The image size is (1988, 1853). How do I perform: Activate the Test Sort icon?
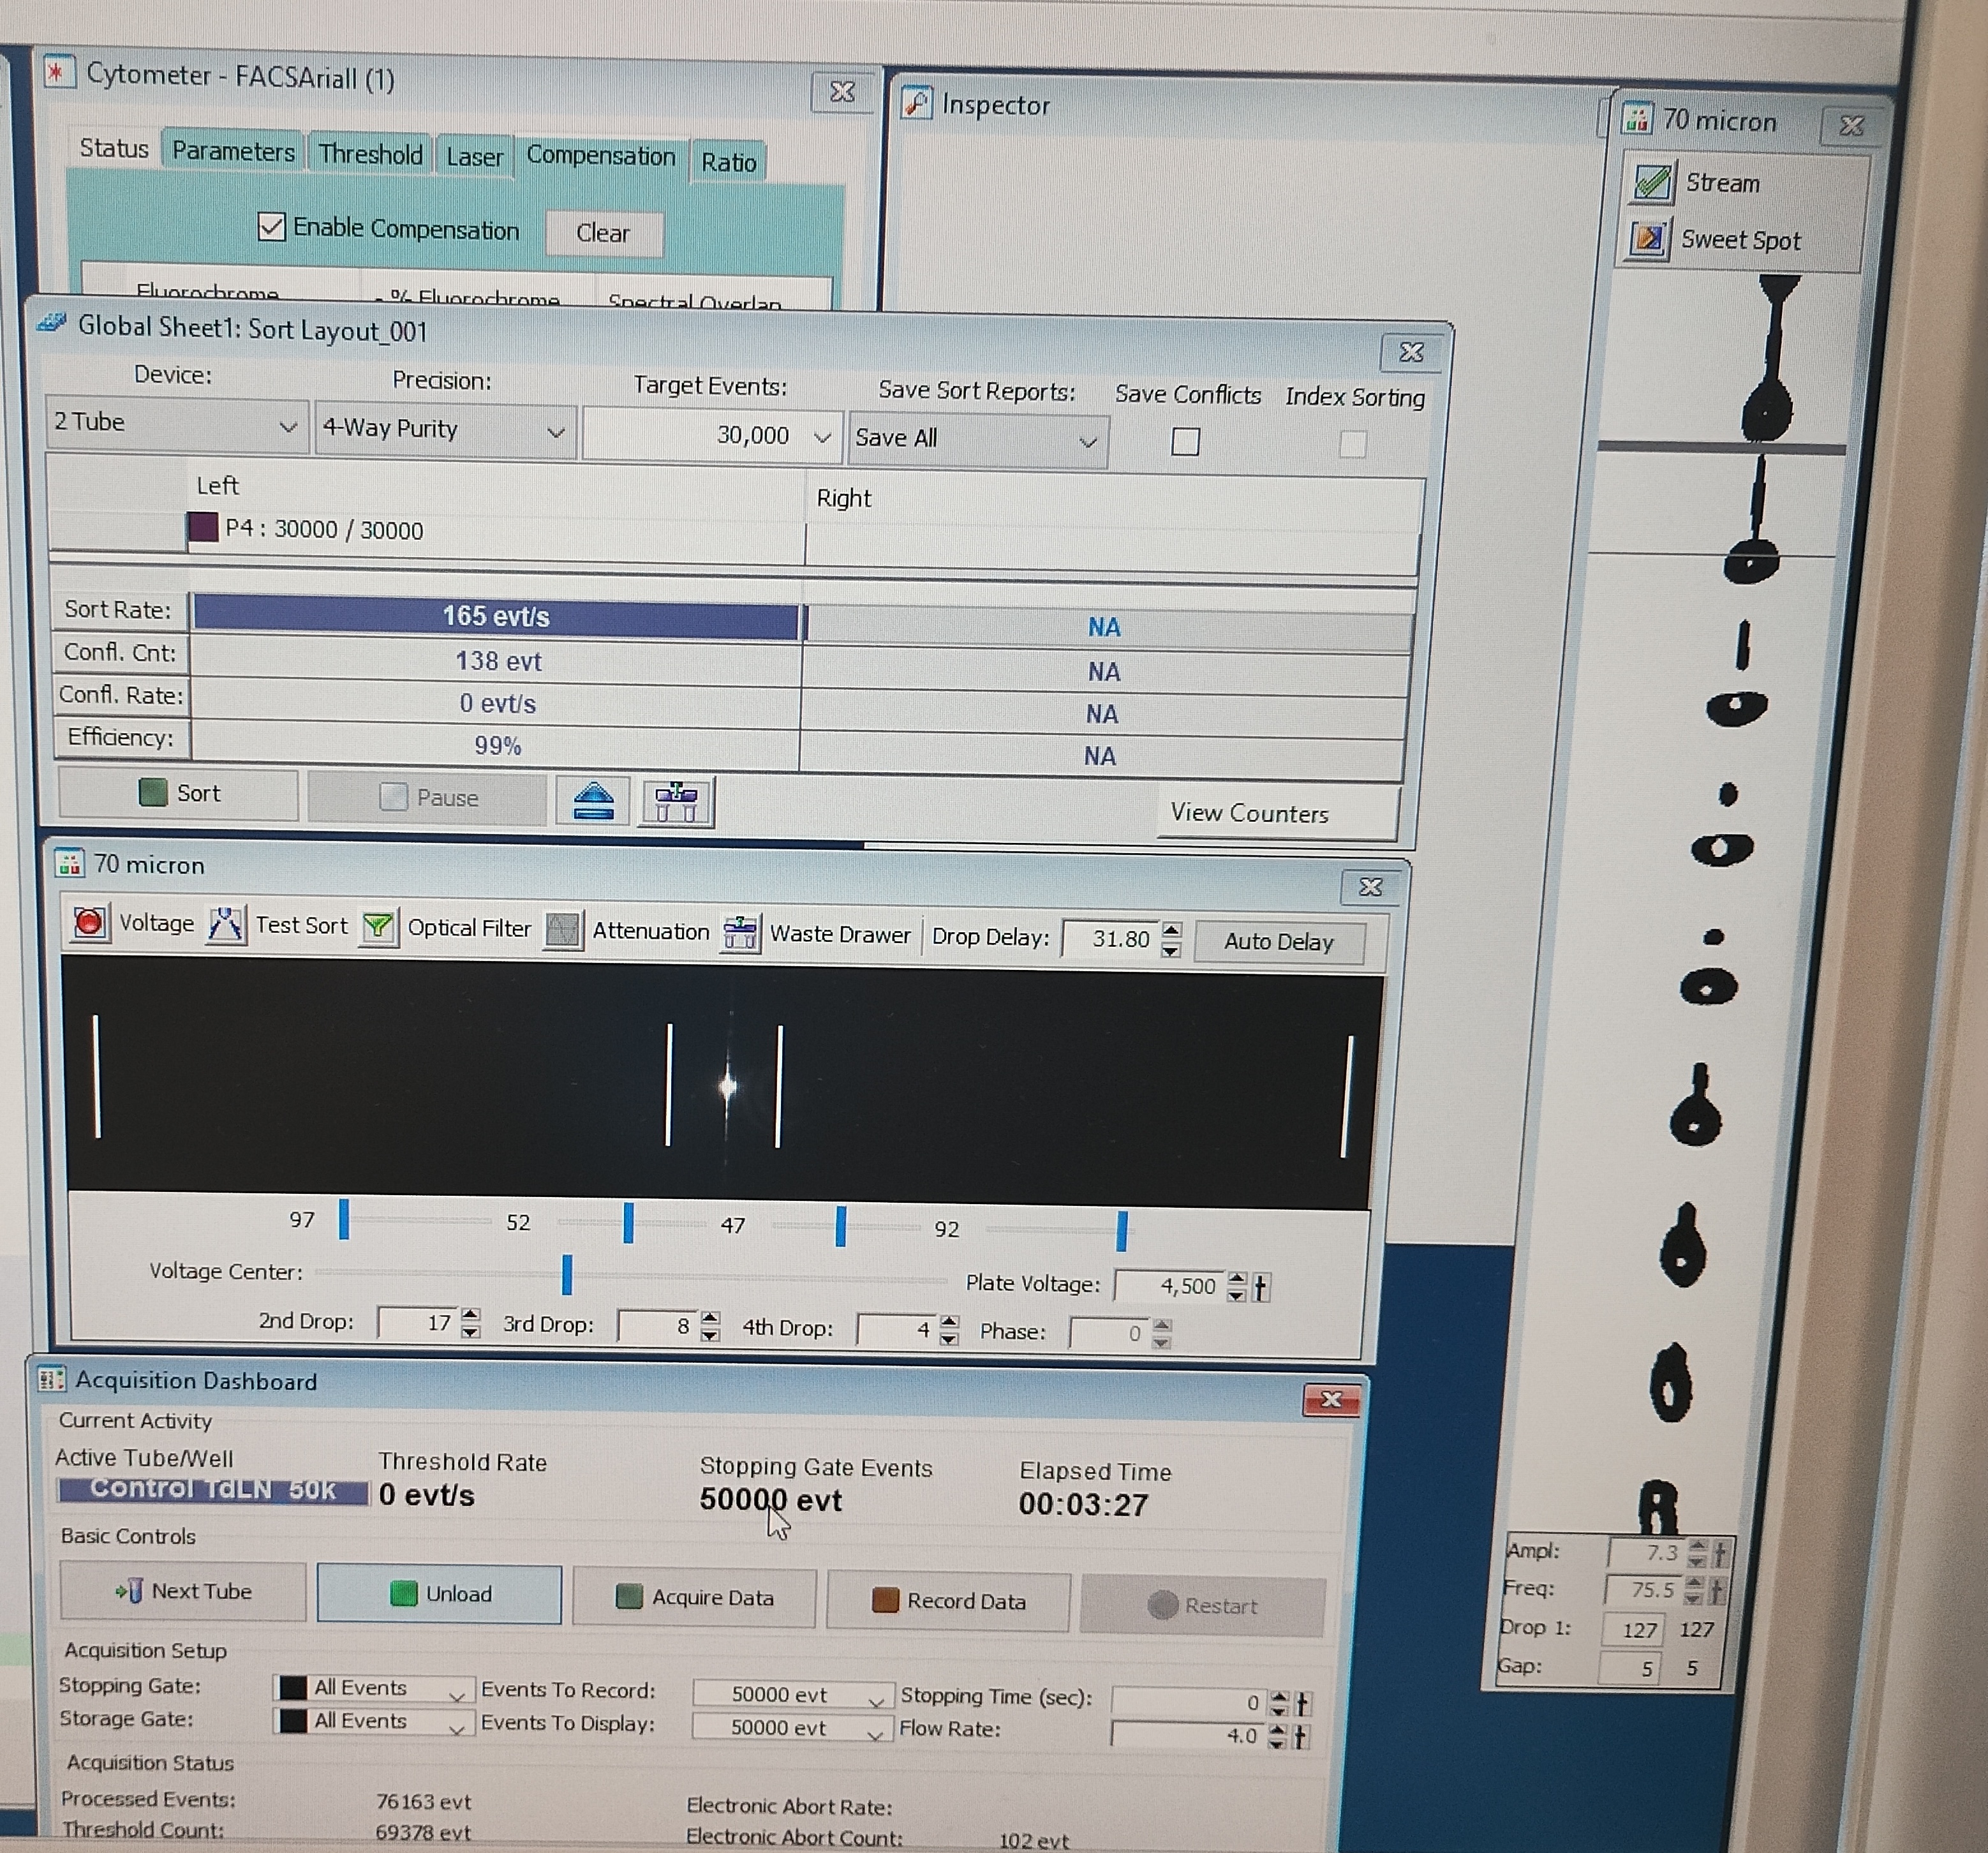(x=226, y=924)
